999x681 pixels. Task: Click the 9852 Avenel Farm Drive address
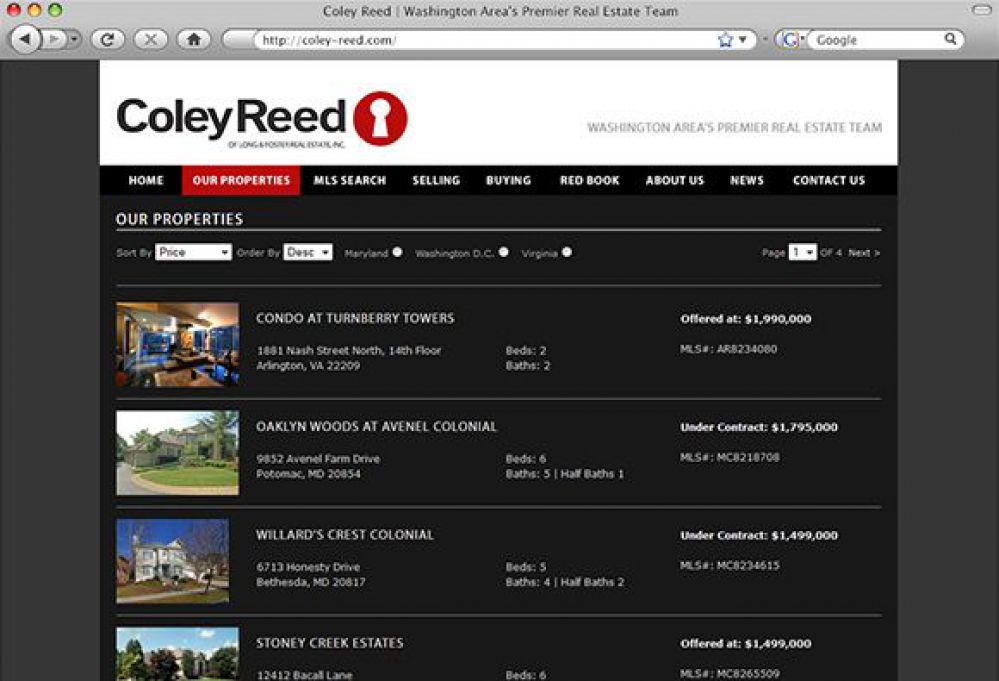318,459
